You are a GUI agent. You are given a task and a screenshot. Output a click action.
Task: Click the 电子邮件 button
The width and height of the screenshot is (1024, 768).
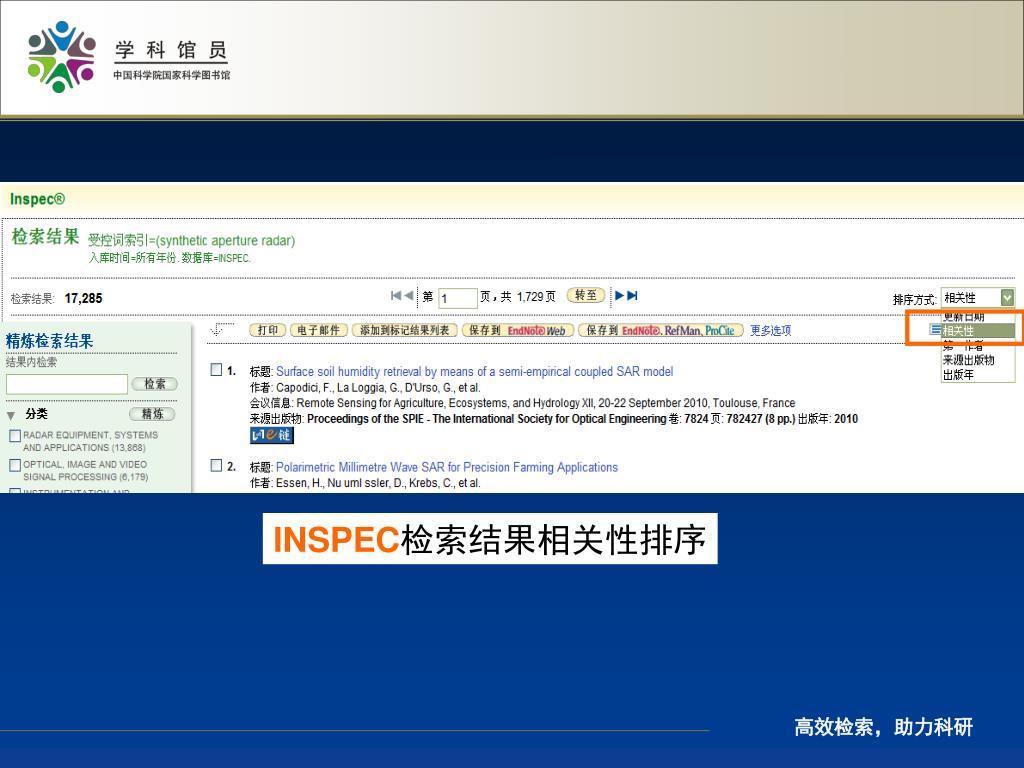click(x=319, y=330)
